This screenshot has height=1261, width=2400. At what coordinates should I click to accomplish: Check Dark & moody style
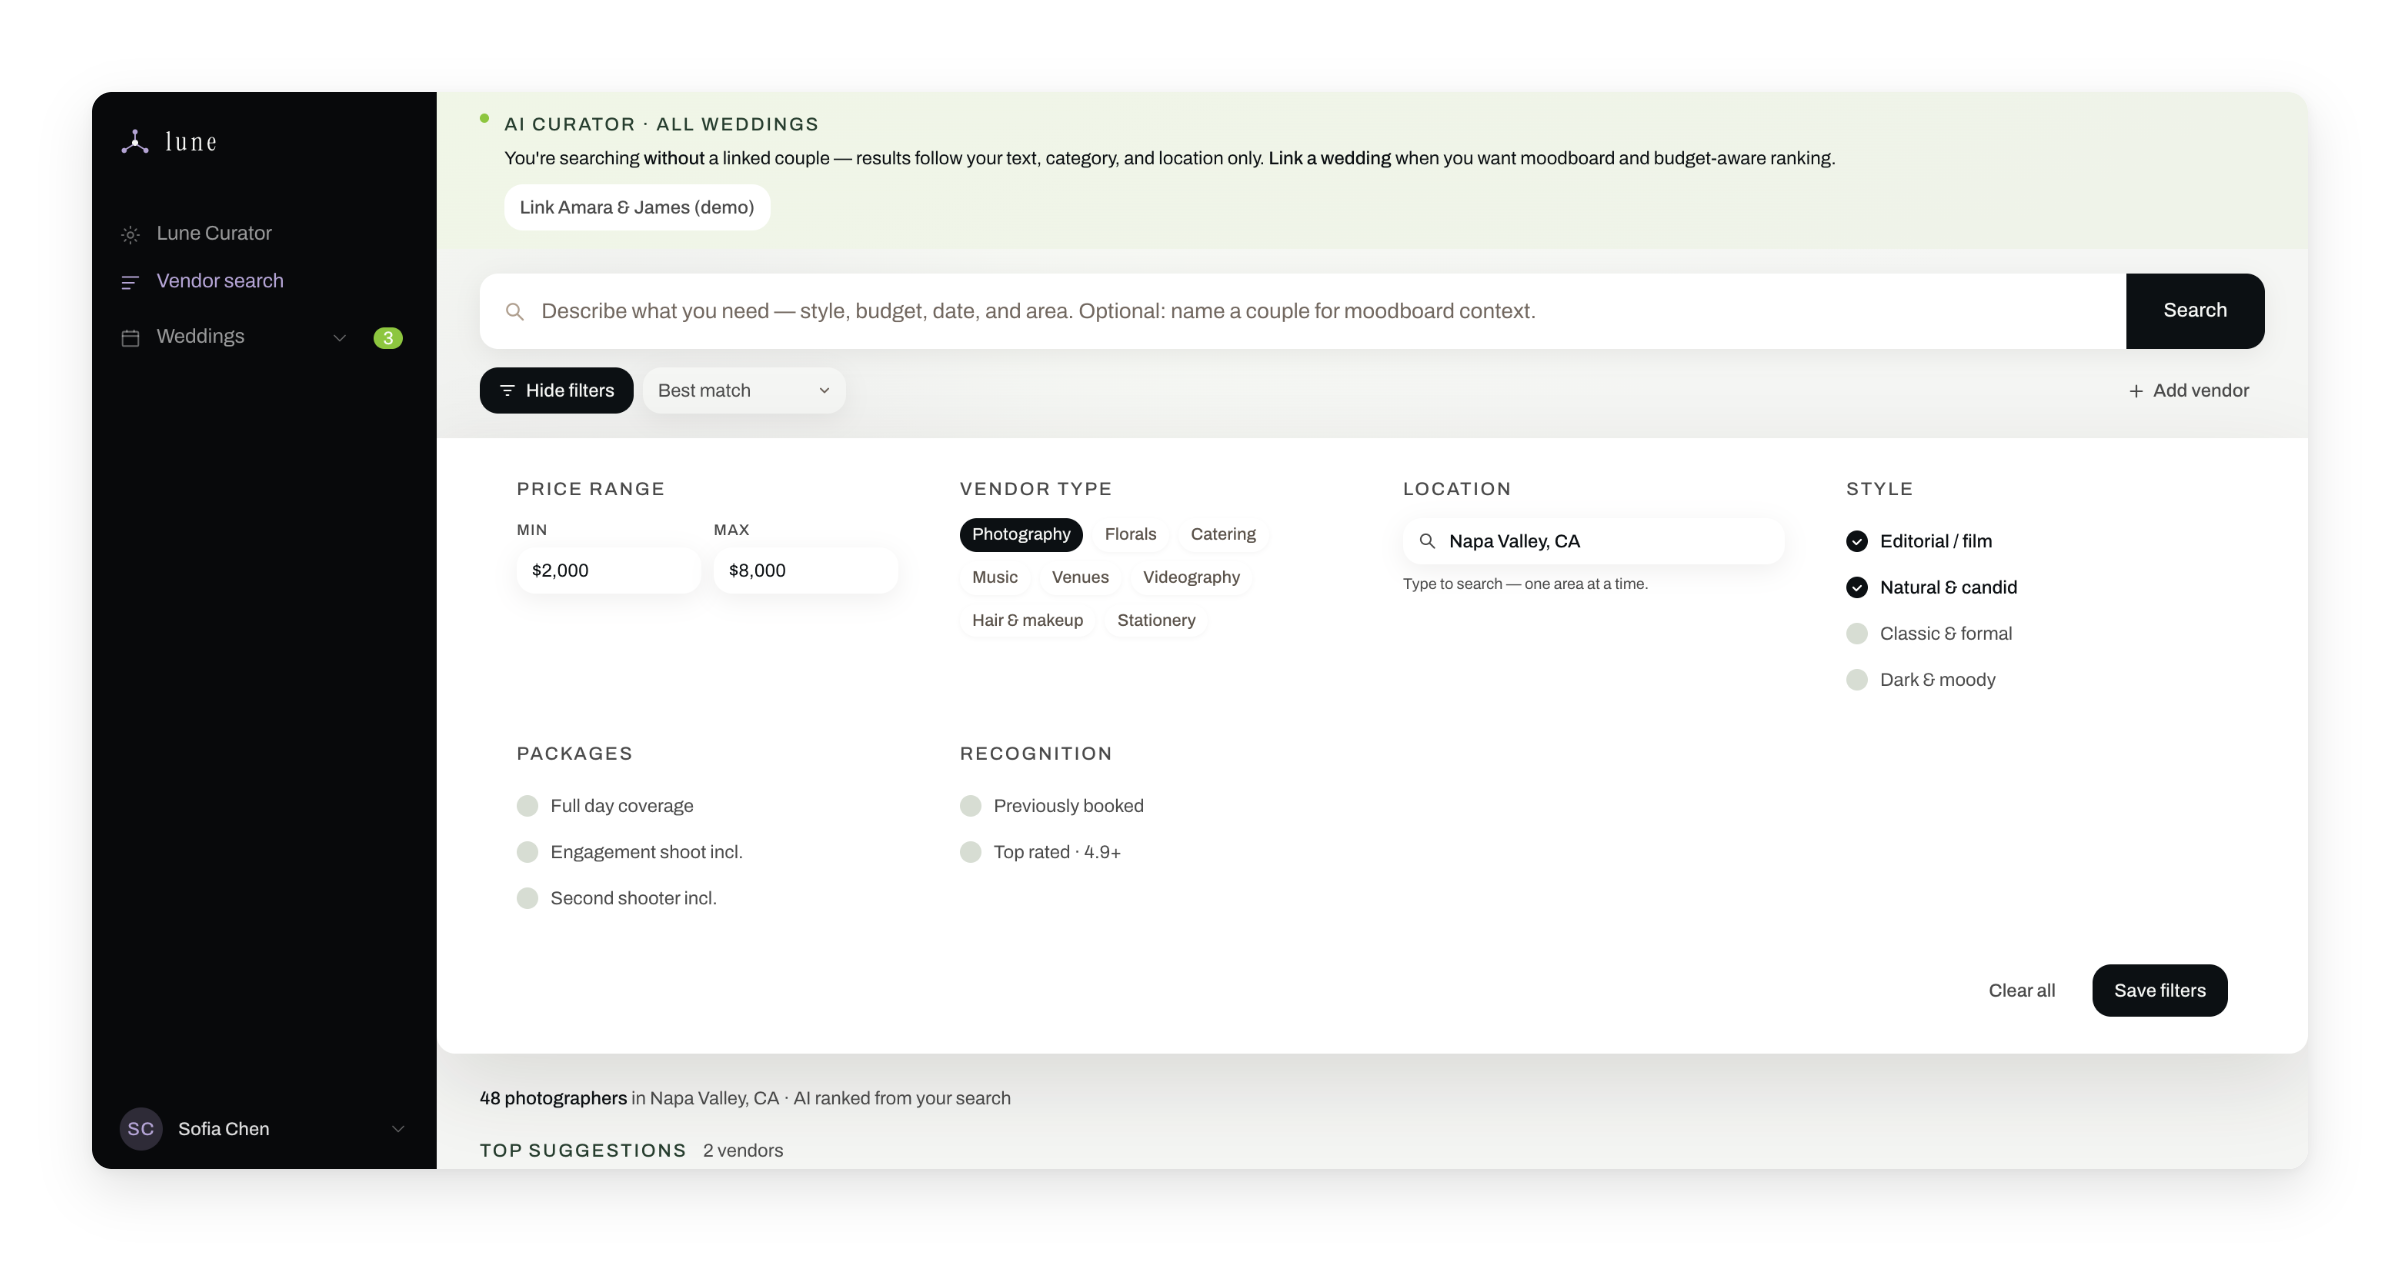[x=1857, y=680]
